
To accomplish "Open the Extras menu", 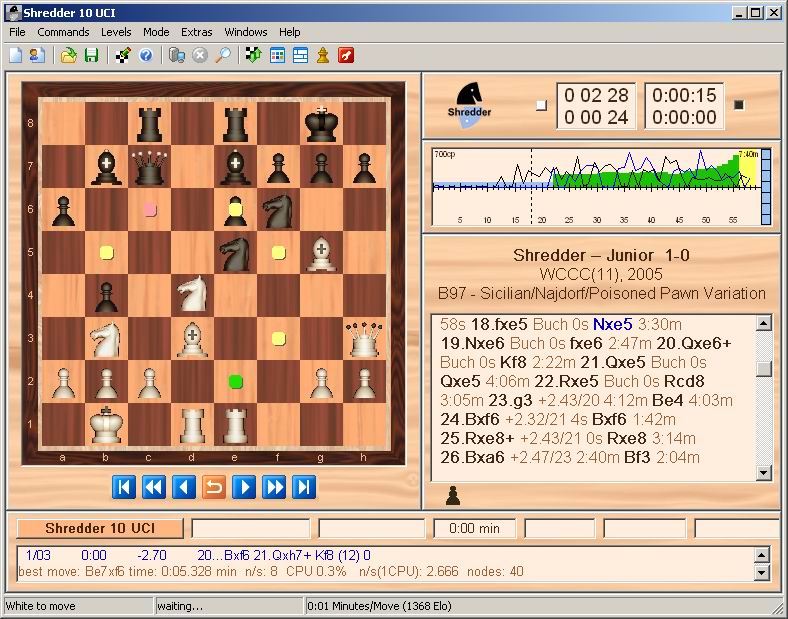I will point(196,32).
